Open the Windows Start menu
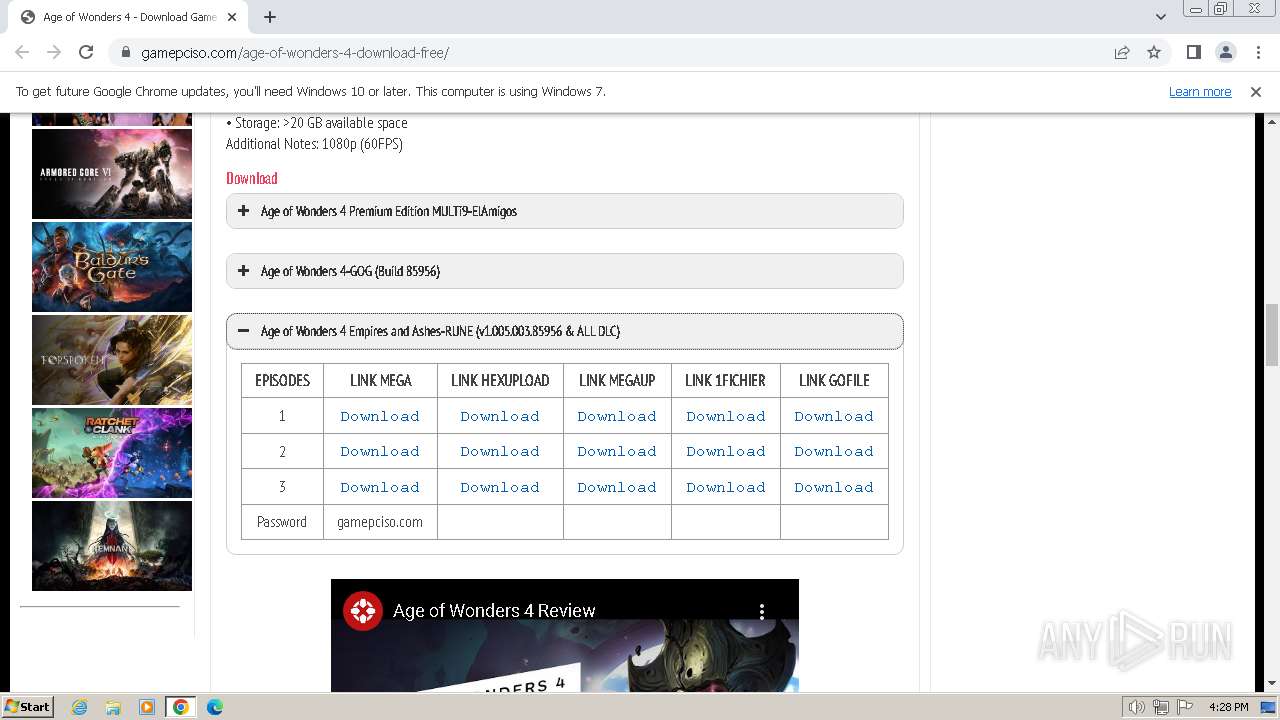This screenshot has height=720, width=1280. coord(28,706)
